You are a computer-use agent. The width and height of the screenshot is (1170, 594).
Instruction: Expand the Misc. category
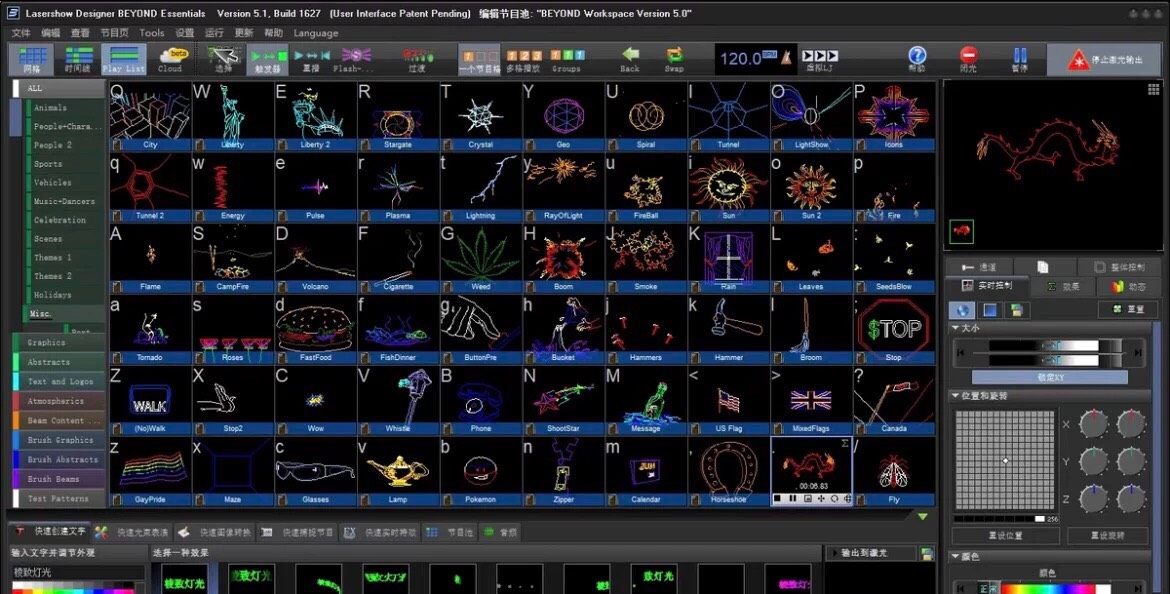click(x=40, y=314)
